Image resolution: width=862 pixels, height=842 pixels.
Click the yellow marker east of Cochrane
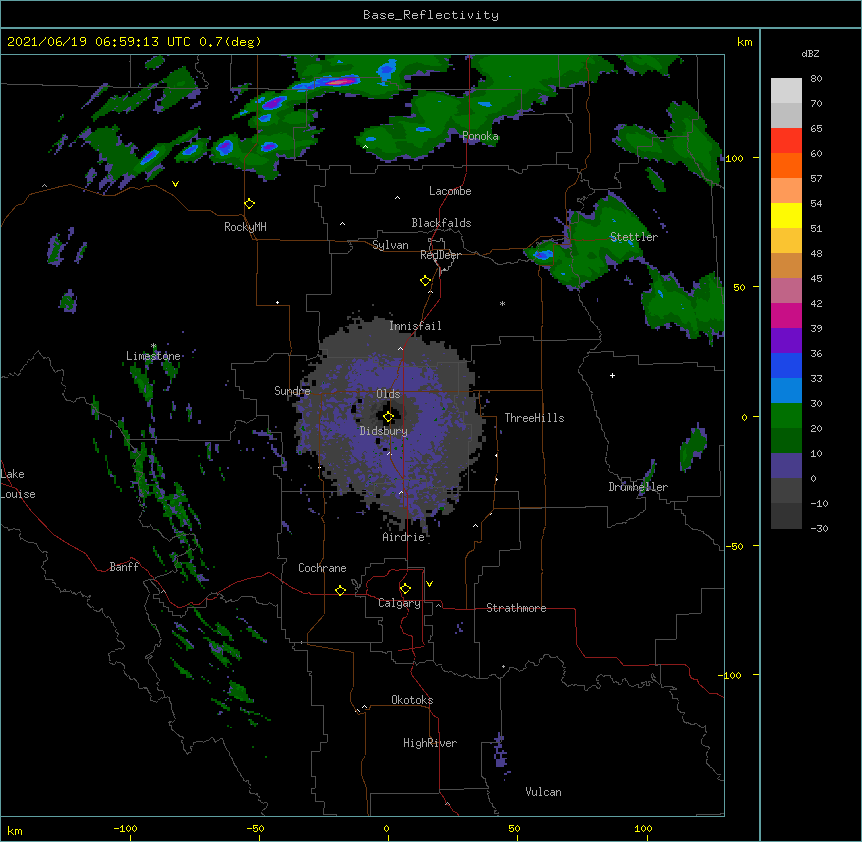pos(340,590)
